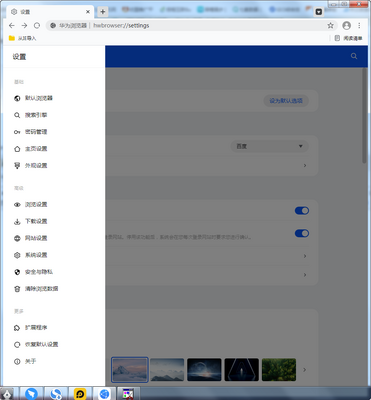Screen dimensions: 371x400
Task: Open the three-dot browser menu
Action: pyautogui.click(x=359, y=25)
